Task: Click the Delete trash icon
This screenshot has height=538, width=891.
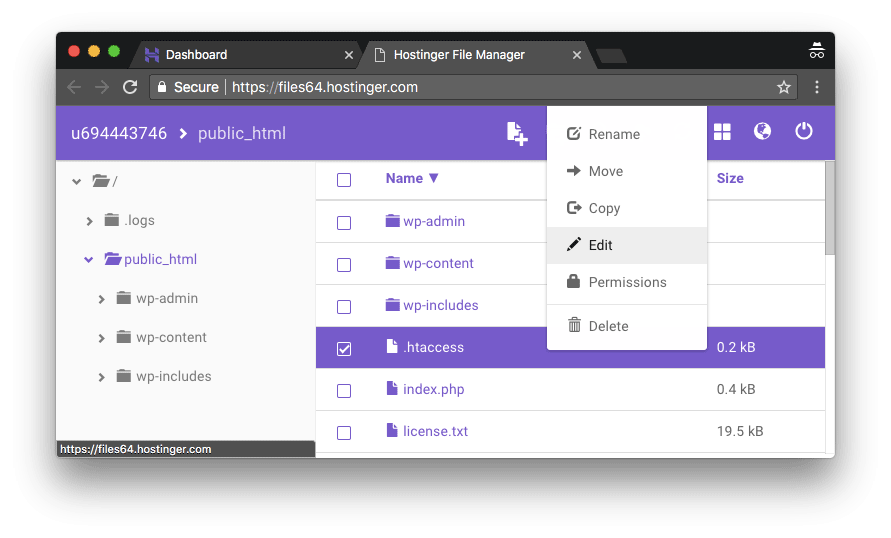Action: point(574,325)
